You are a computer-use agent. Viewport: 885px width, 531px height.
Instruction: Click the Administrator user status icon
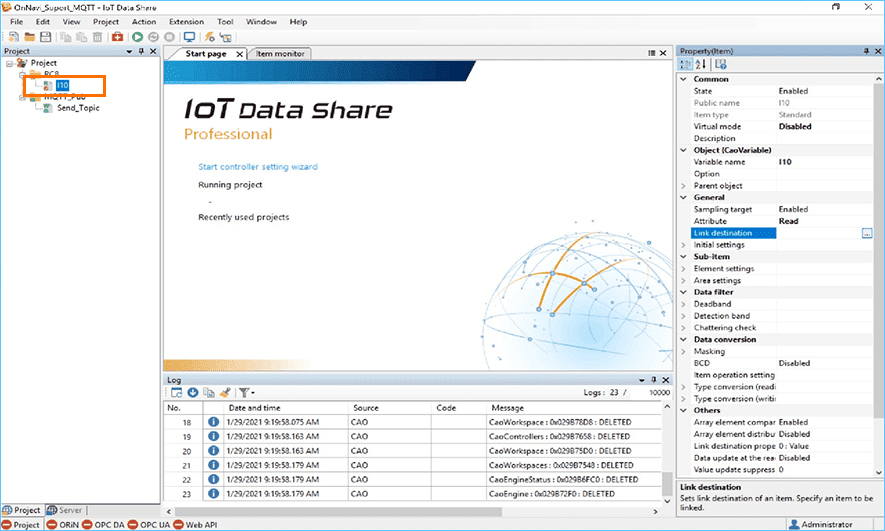(x=794, y=524)
